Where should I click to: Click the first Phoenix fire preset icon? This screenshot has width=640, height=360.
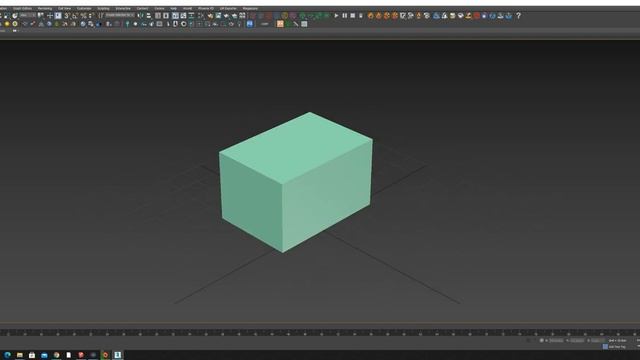[371, 16]
